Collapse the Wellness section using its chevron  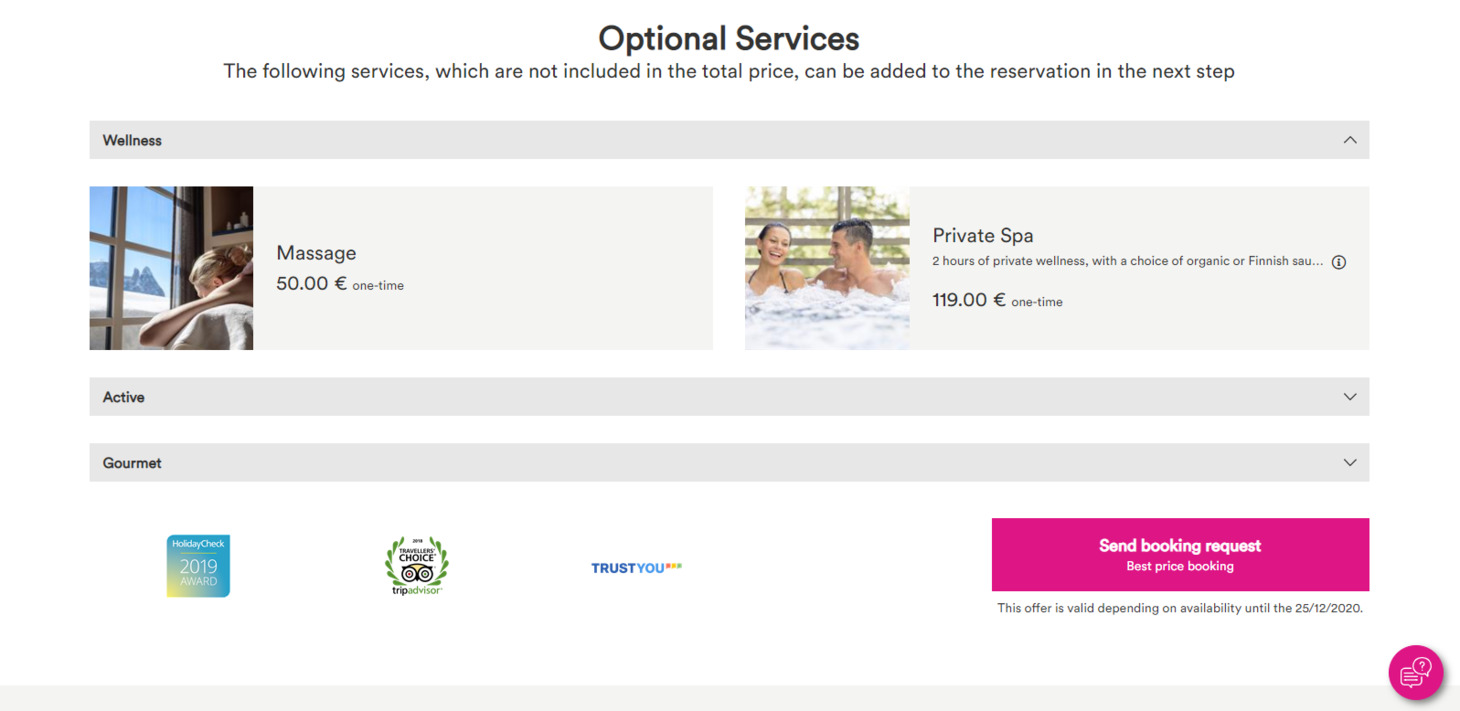[x=1349, y=140]
